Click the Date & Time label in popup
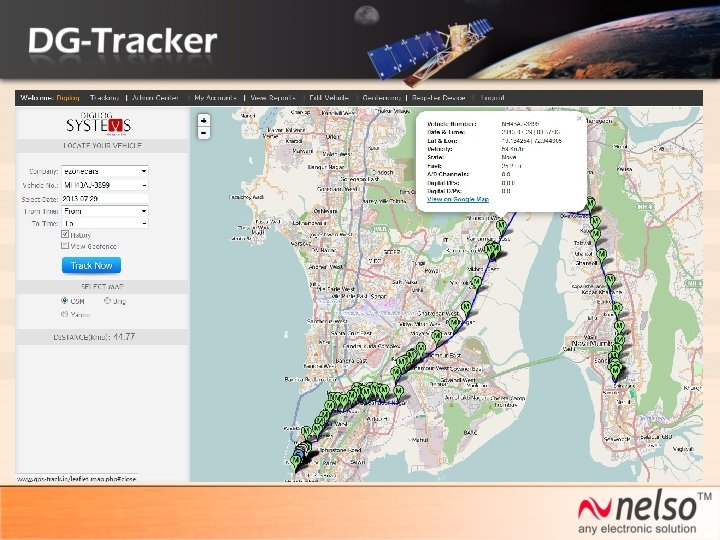Viewport: 720px width, 540px height. (445, 132)
